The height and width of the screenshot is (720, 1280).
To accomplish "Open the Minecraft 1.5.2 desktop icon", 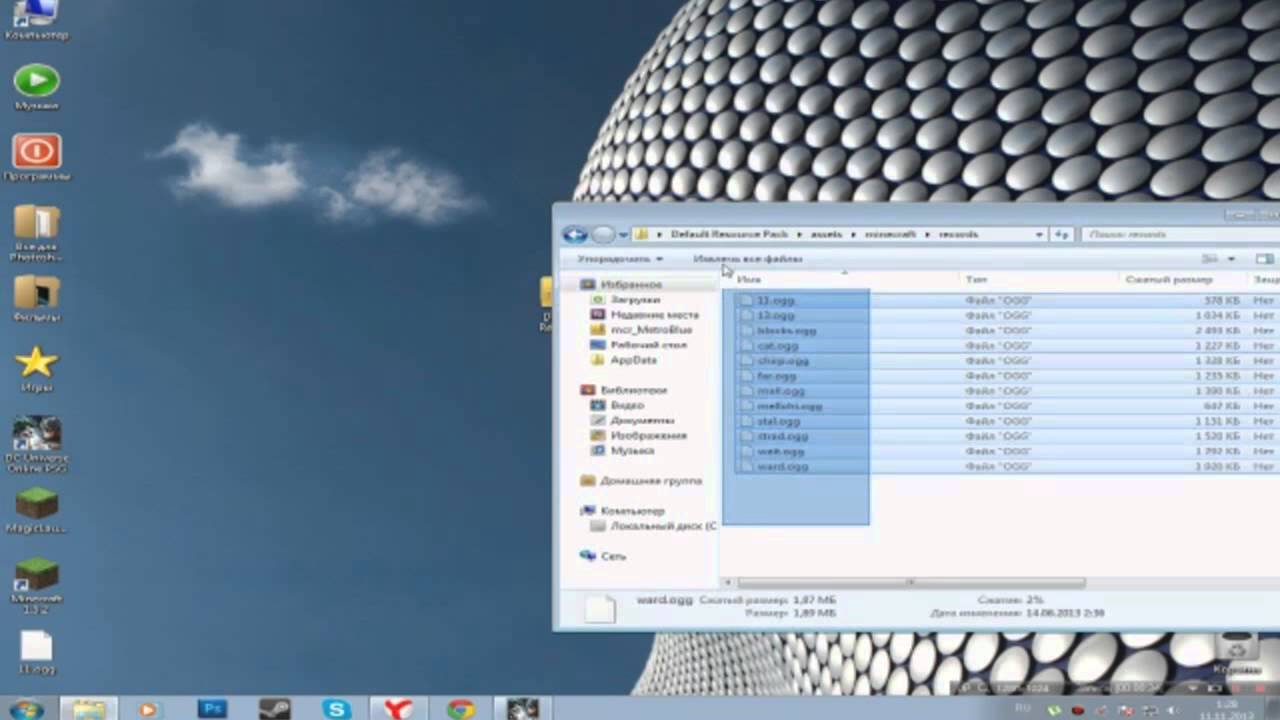I will [x=37, y=588].
